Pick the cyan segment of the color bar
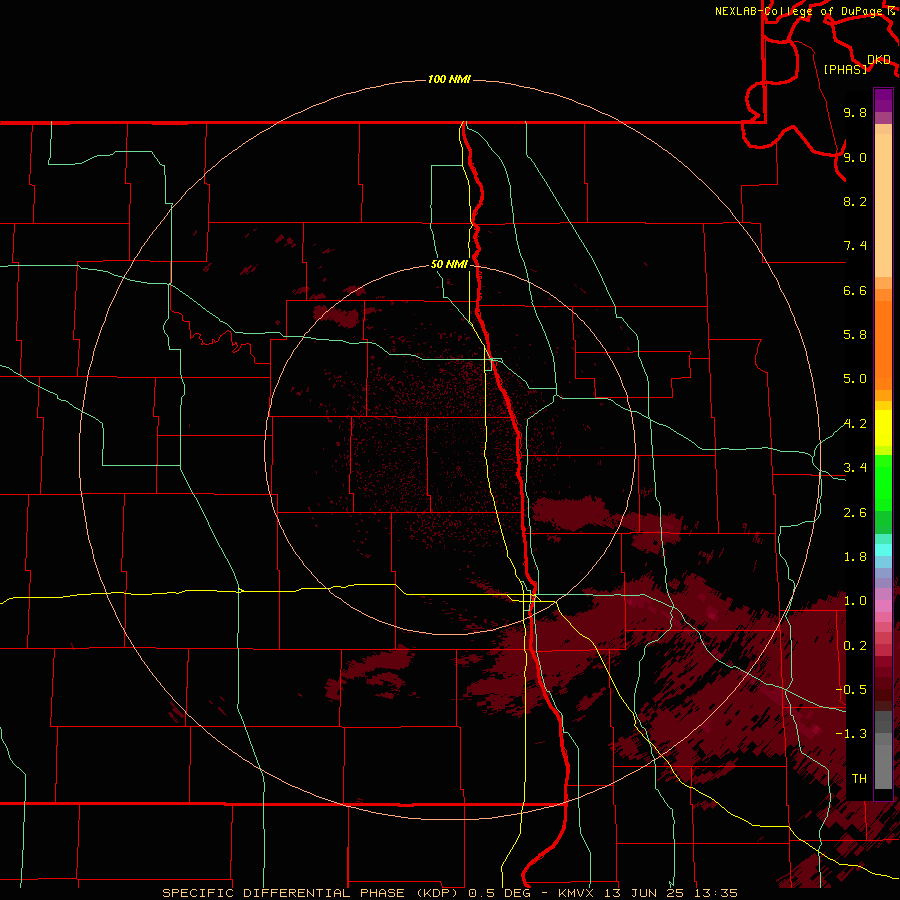The width and height of the screenshot is (900, 900). pos(883,550)
